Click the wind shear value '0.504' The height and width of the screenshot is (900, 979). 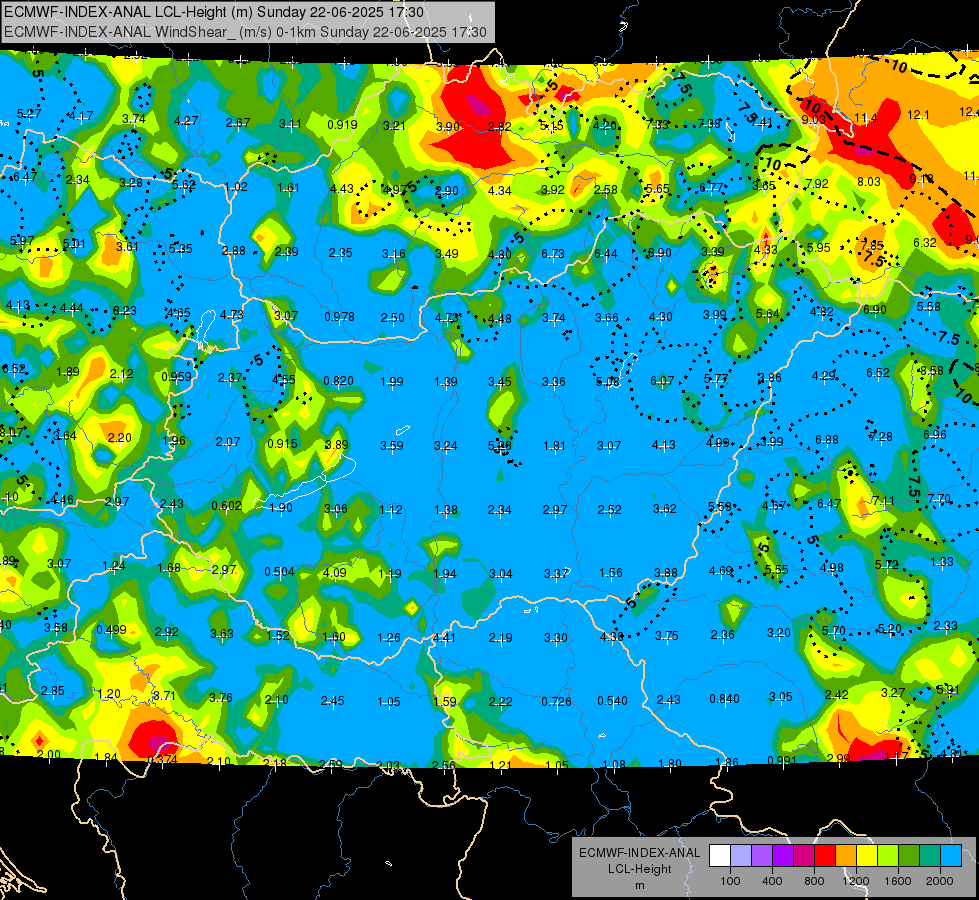(x=279, y=571)
